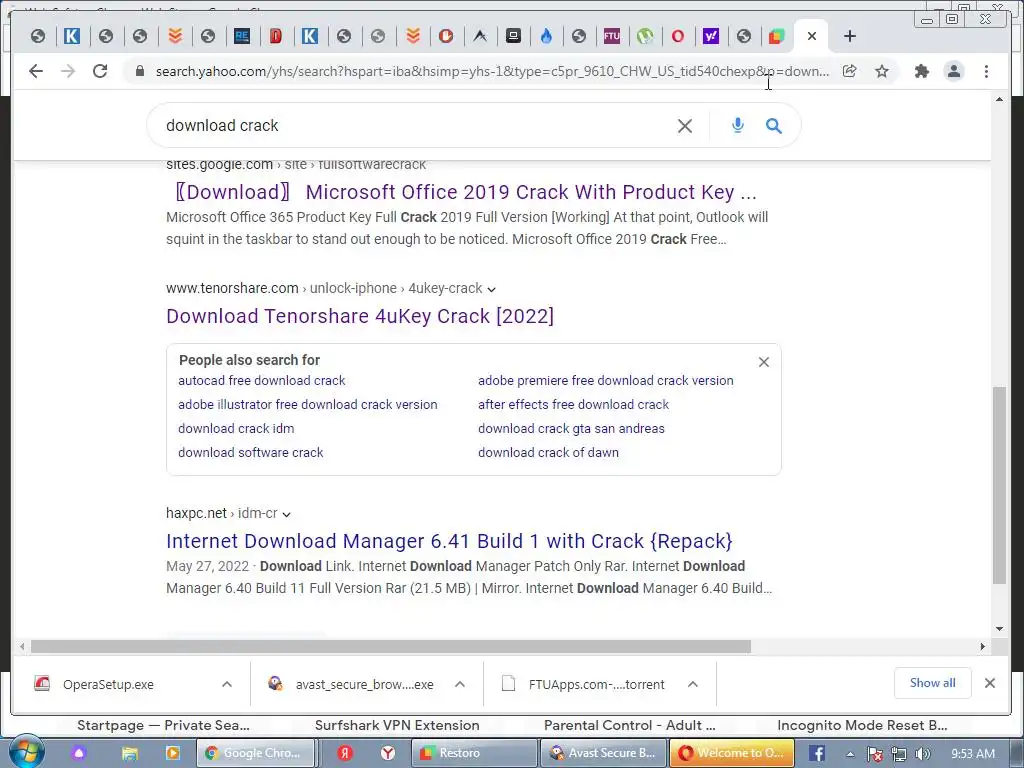Switch to Welcome to Opera taskbar window
The height and width of the screenshot is (768, 1024).
[731, 753]
